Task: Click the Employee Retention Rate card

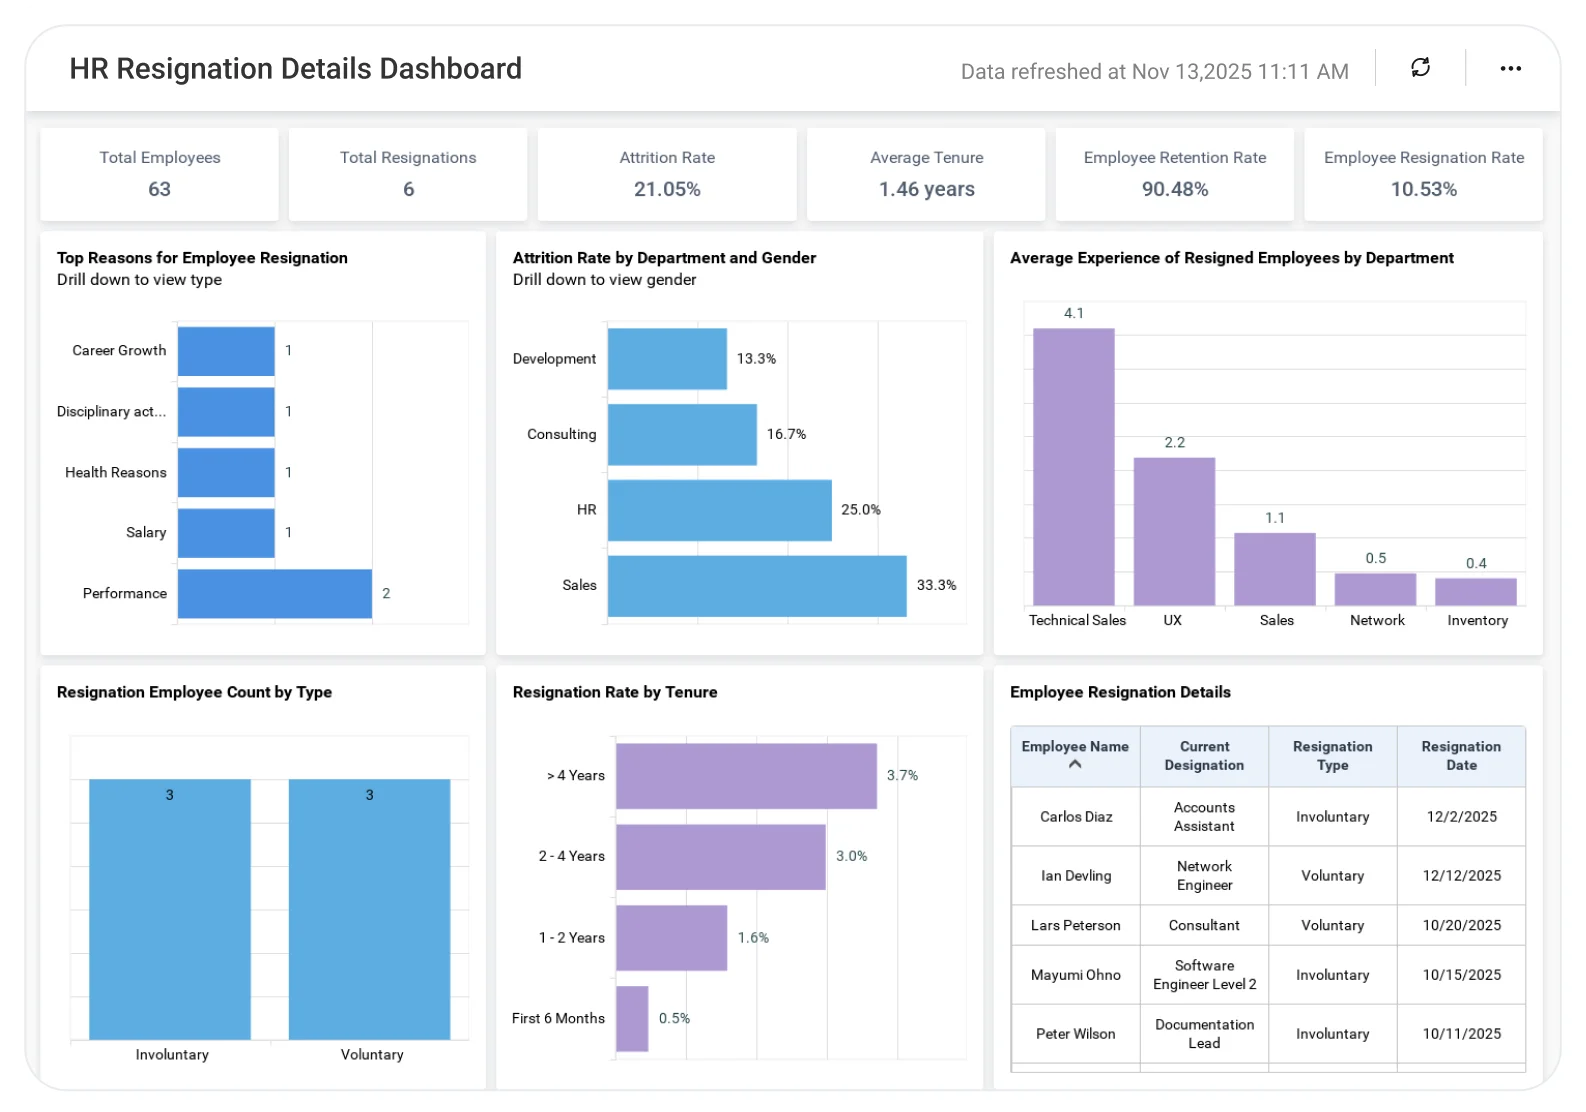Action: point(1175,174)
